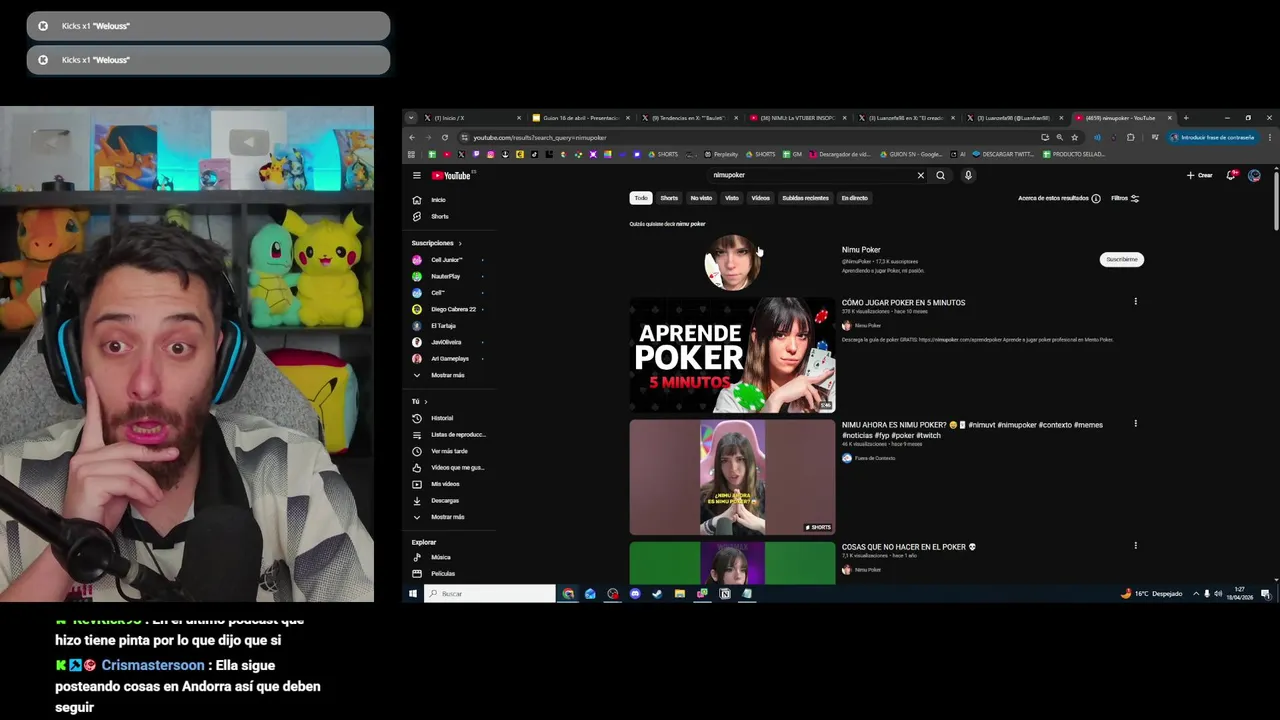Expand the Suscripciones section chevron
Viewport: 1280px width, 720px height.
point(460,243)
